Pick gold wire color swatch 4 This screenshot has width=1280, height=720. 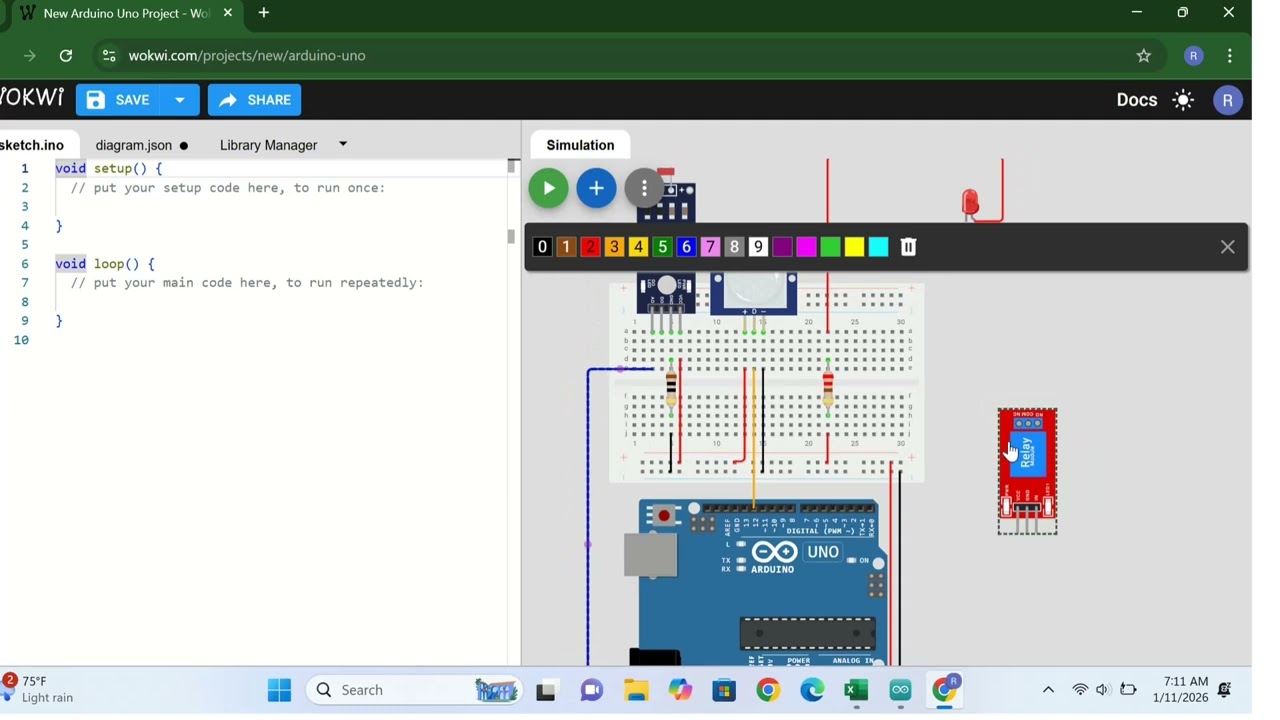click(638, 247)
